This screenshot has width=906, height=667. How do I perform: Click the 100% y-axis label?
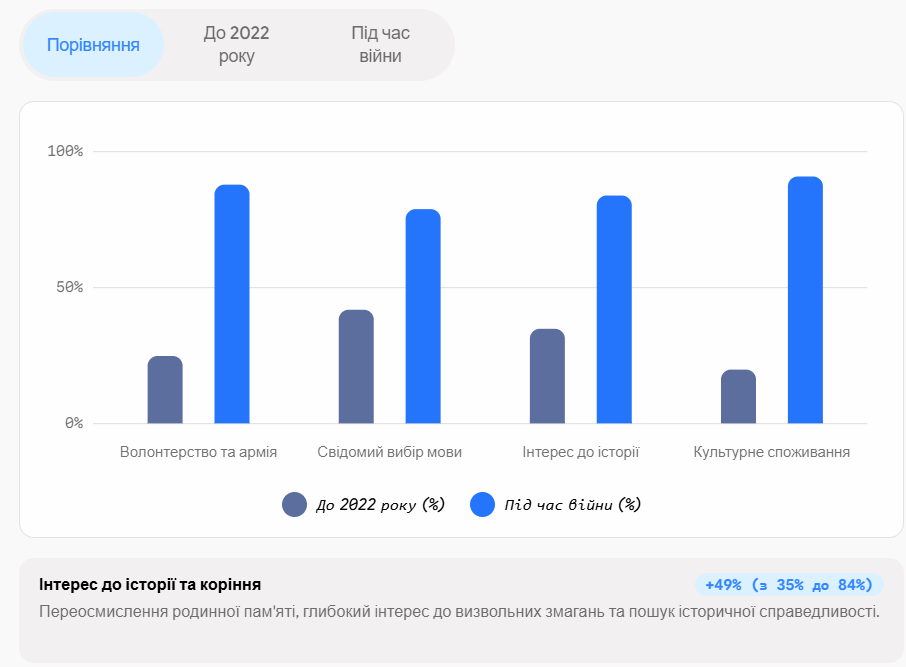pos(65,151)
